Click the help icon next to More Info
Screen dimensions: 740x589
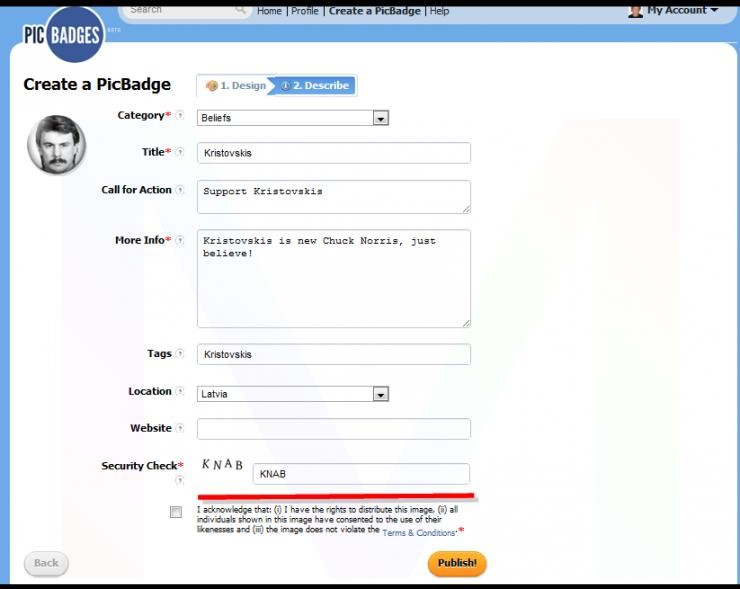click(180, 241)
